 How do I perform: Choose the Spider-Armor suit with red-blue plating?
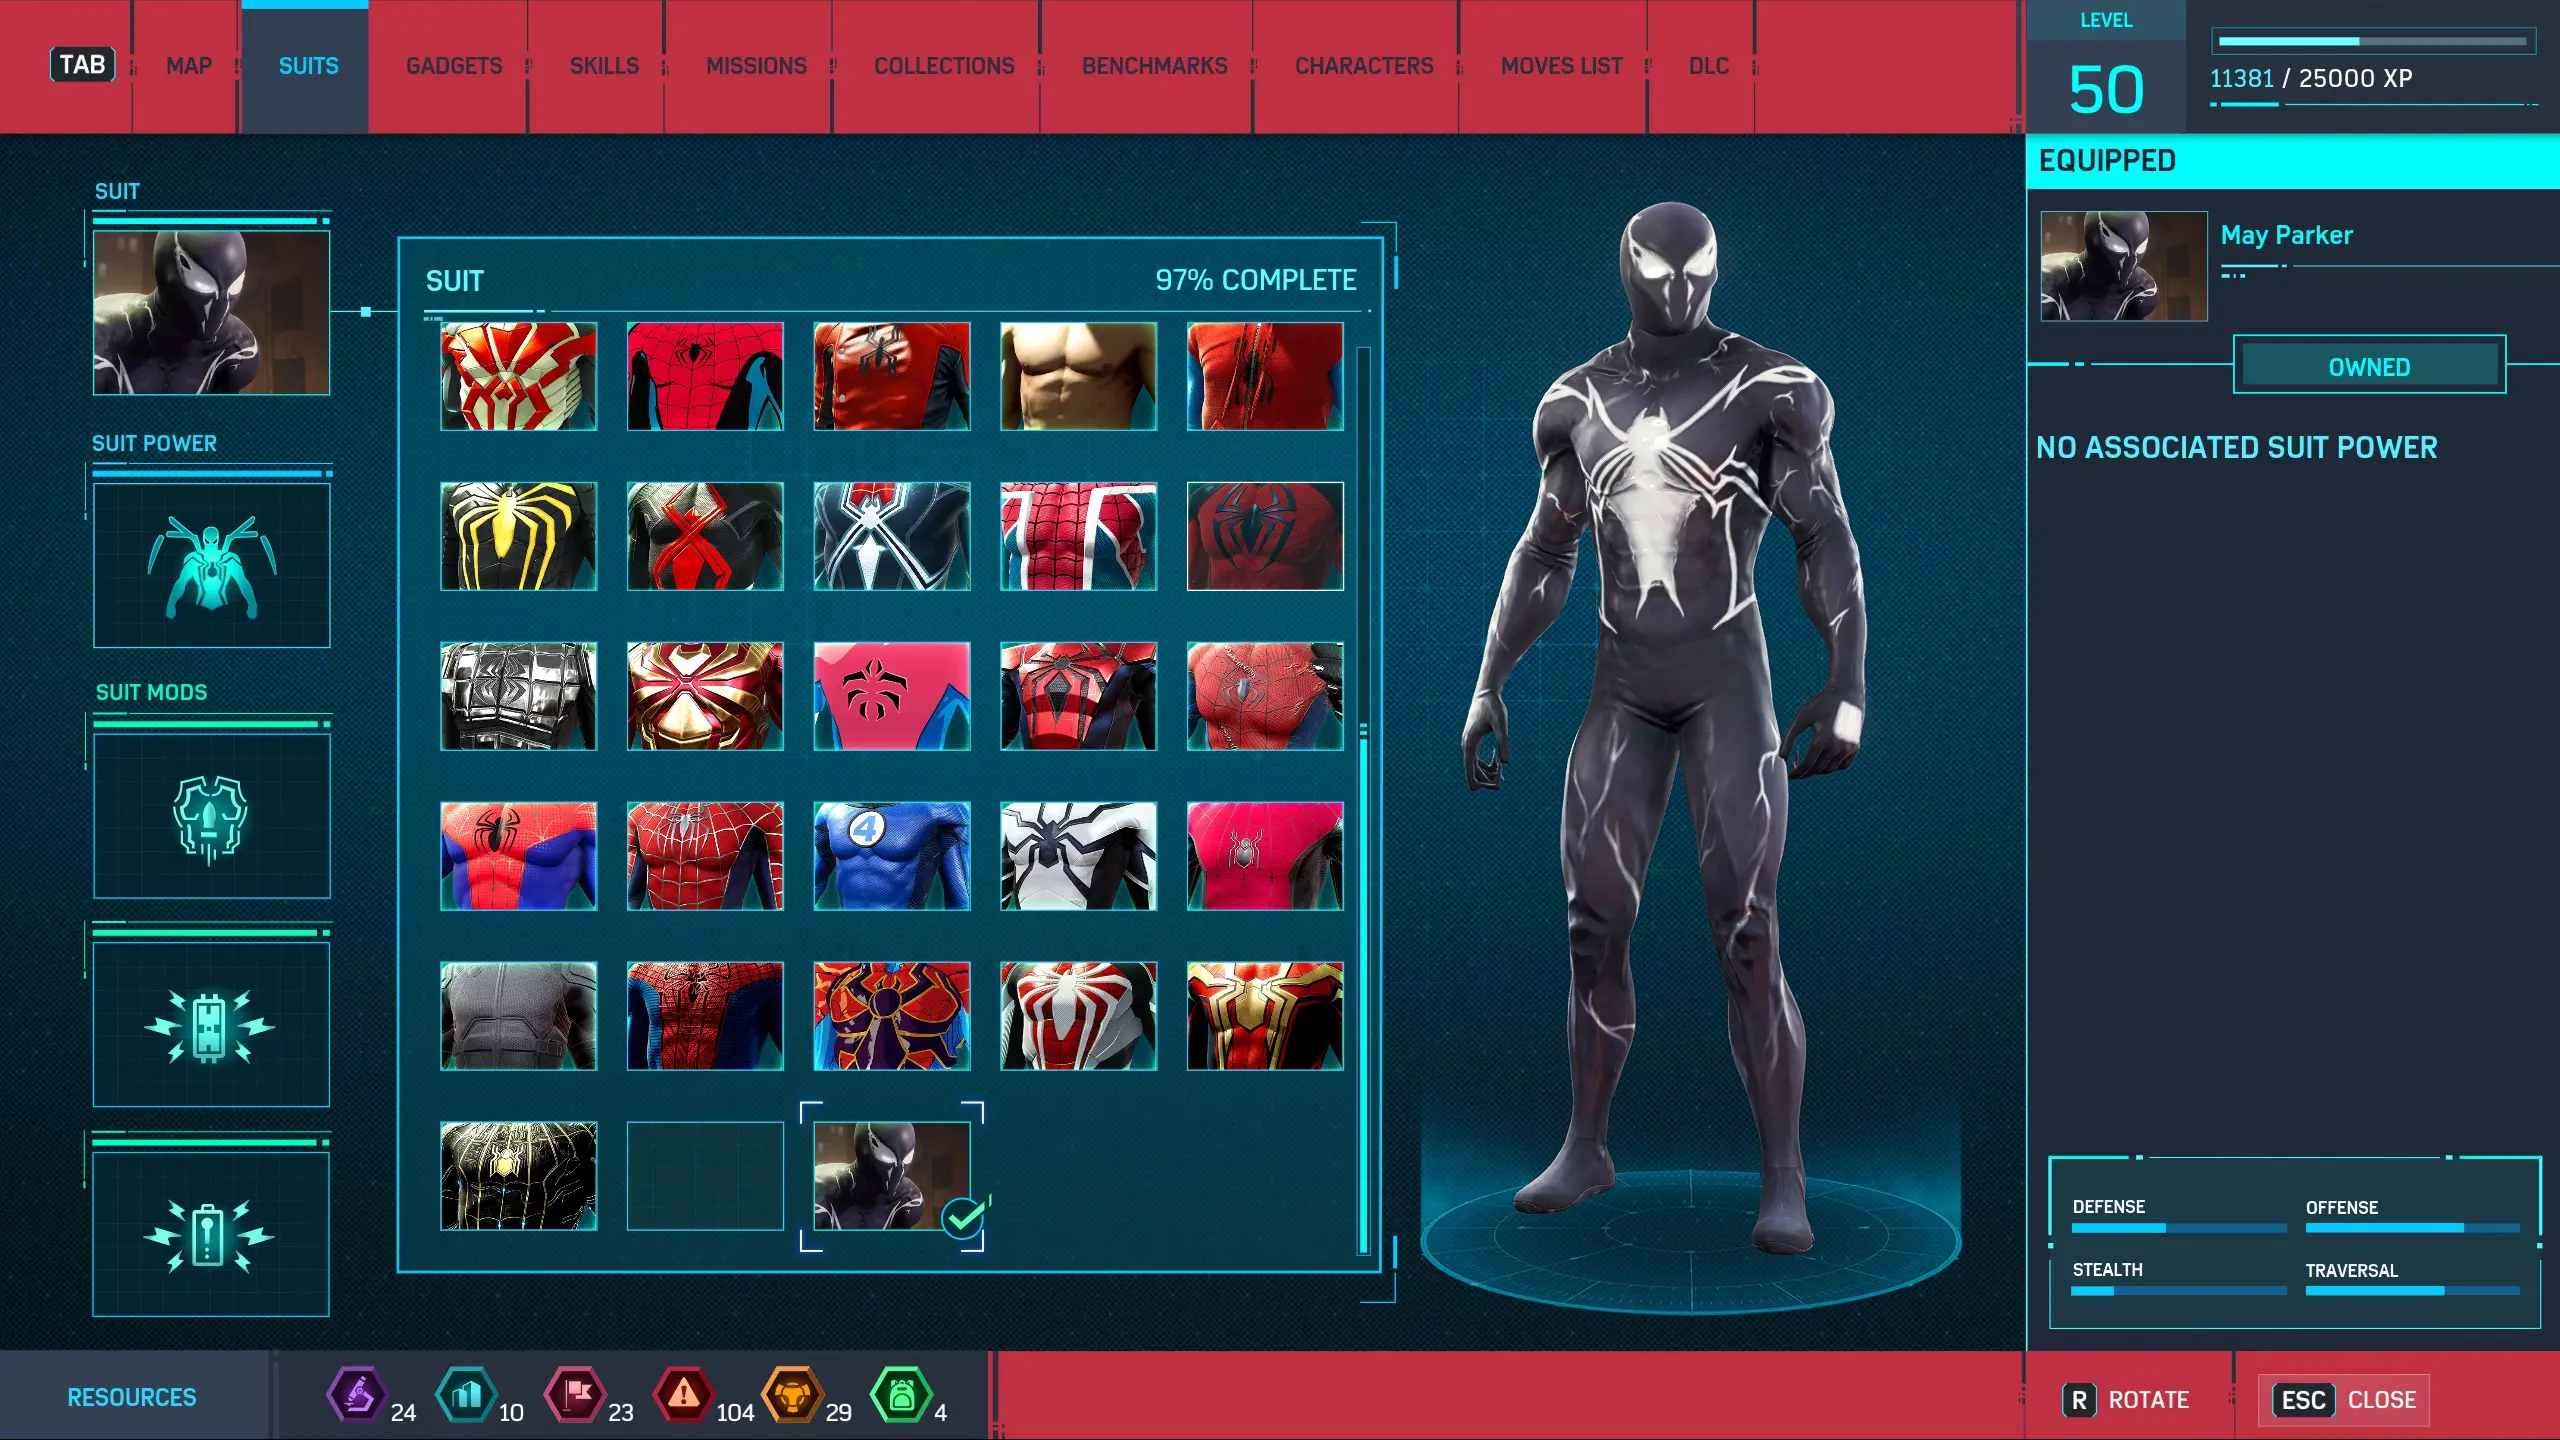(x=1078, y=696)
